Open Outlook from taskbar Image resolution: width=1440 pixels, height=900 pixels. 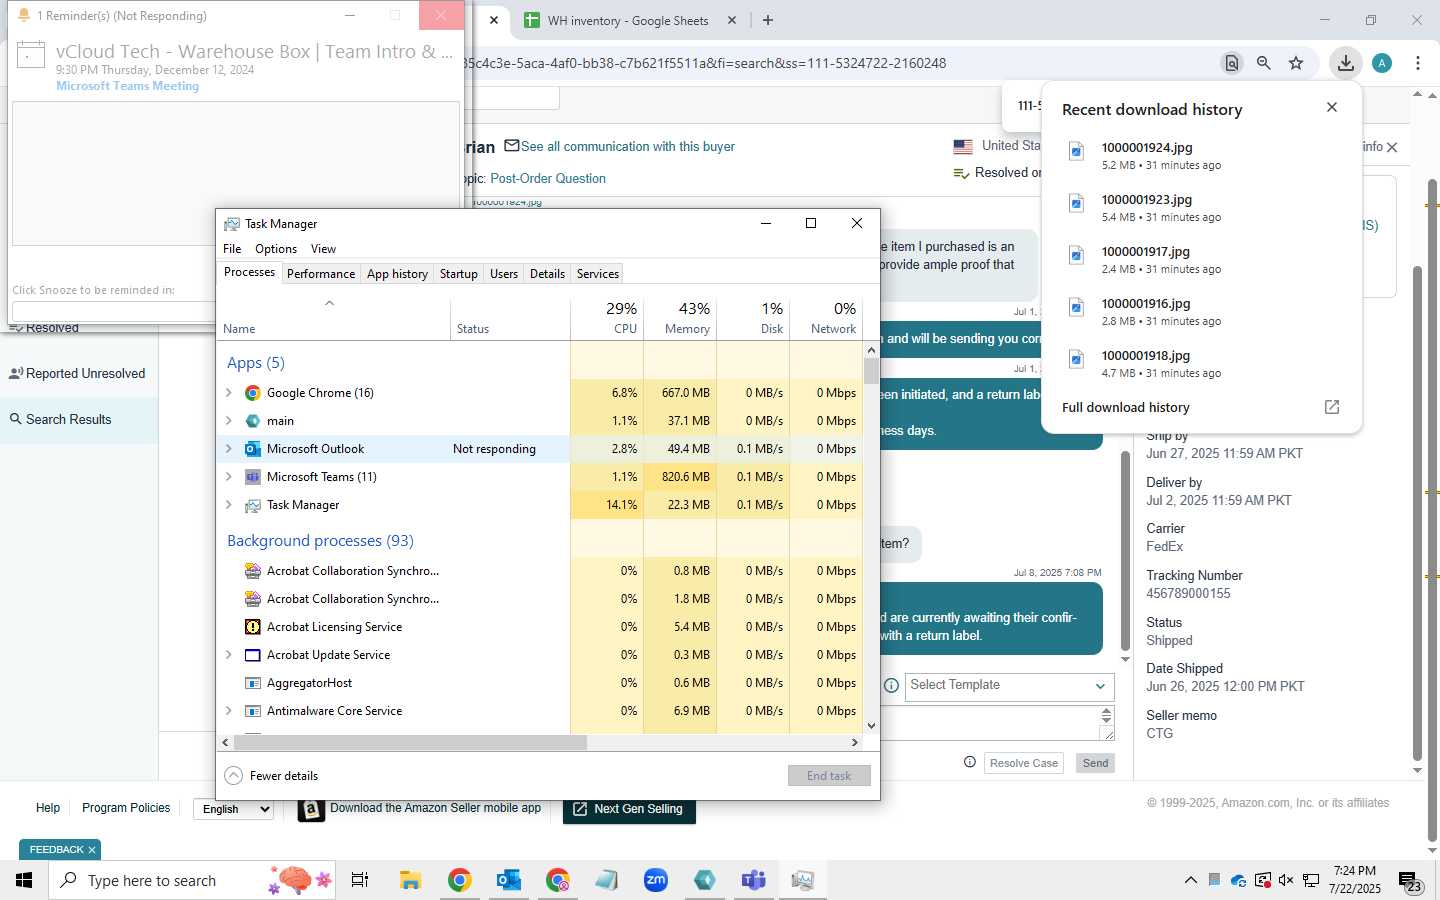coord(508,880)
